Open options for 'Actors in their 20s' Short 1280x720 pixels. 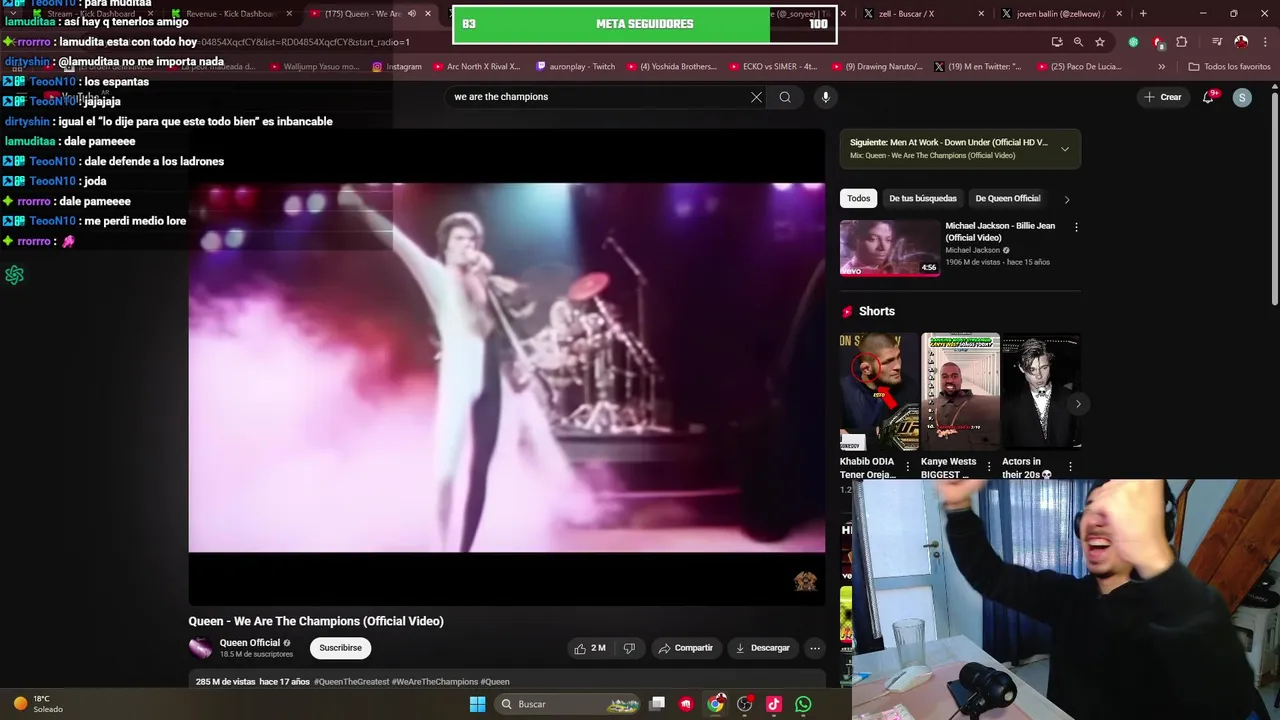[x=1070, y=467]
